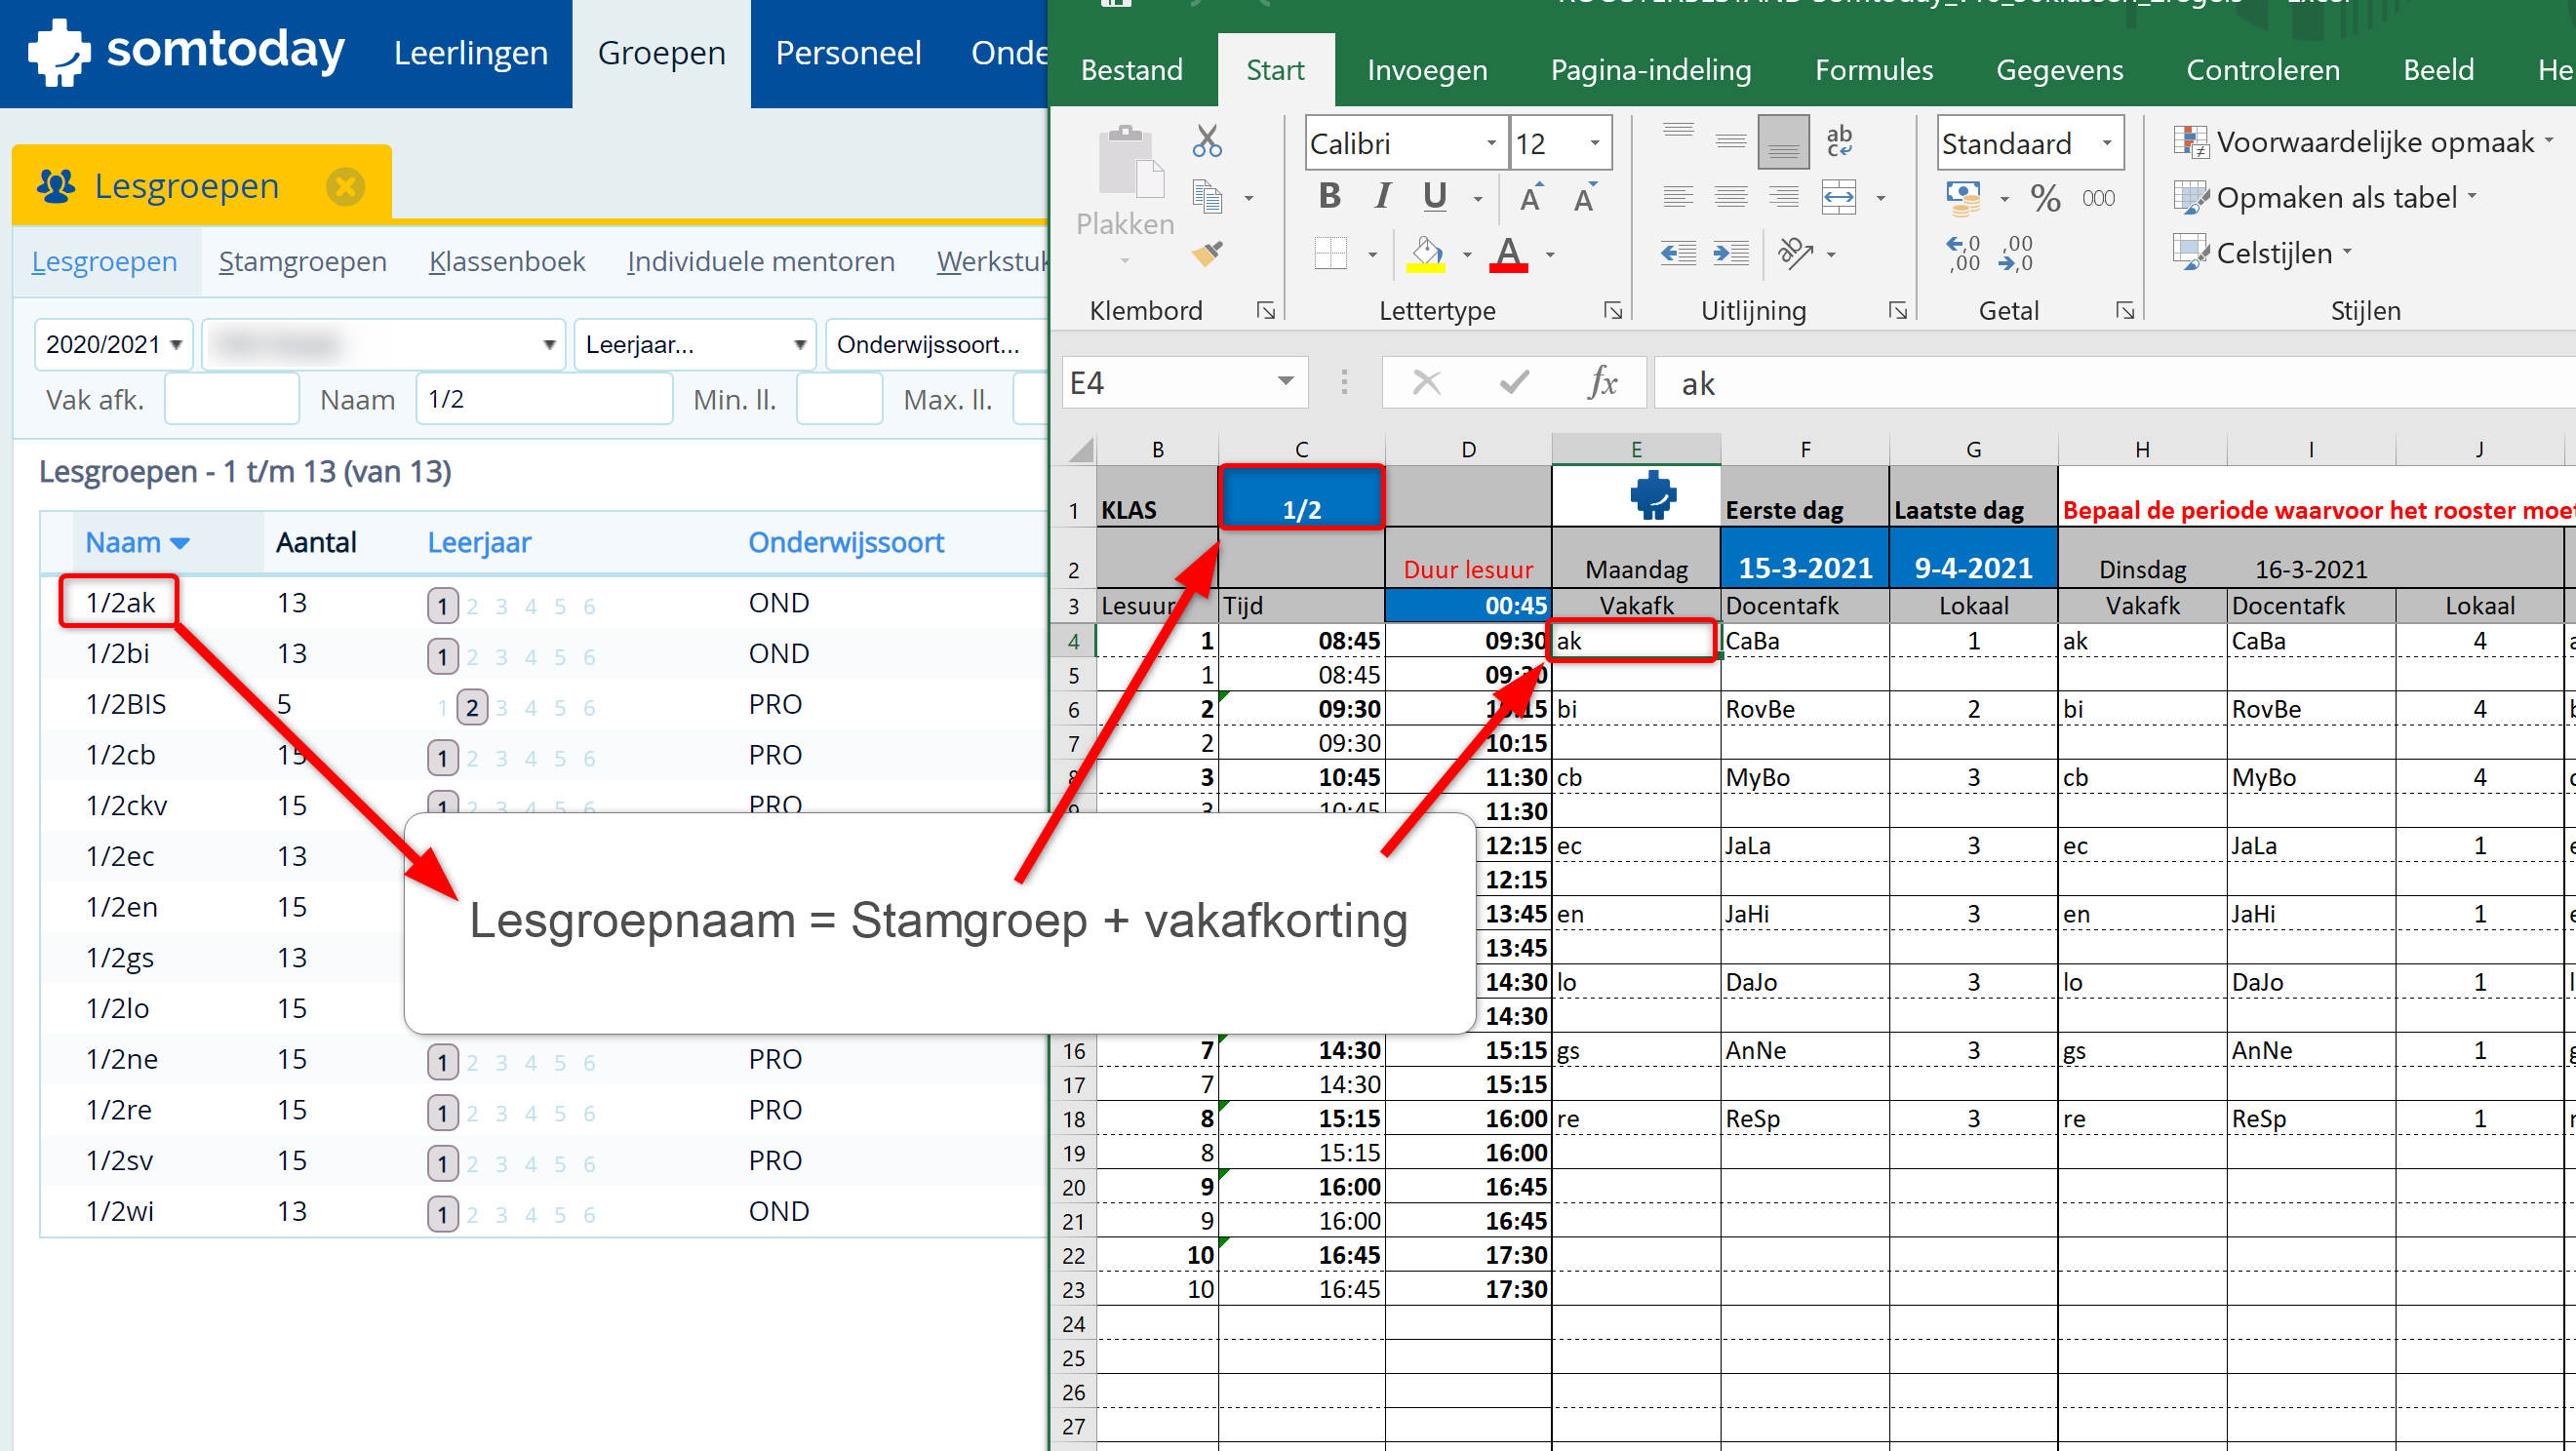2576x1451 pixels.
Task: Click text orientation icon
Action: (1796, 253)
